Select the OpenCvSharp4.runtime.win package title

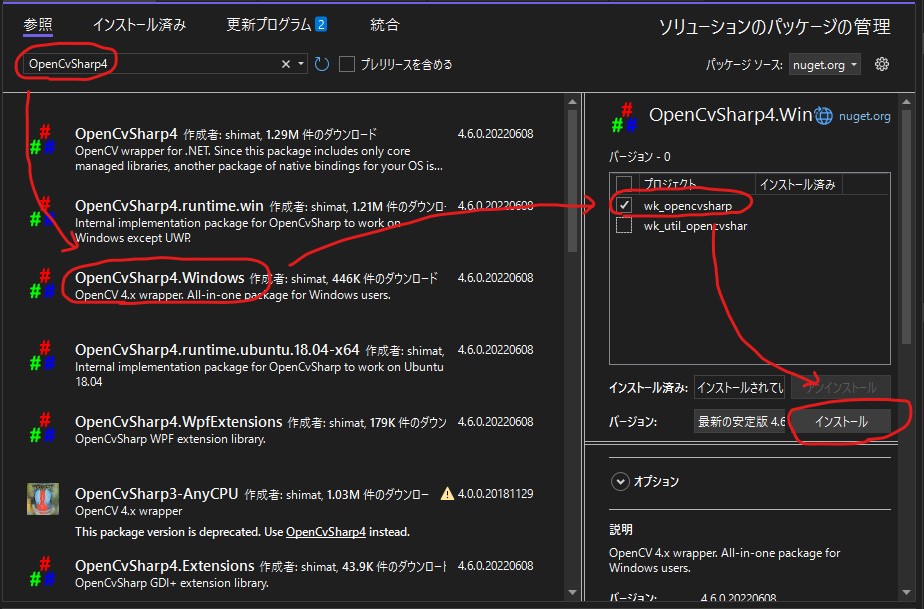169,206
